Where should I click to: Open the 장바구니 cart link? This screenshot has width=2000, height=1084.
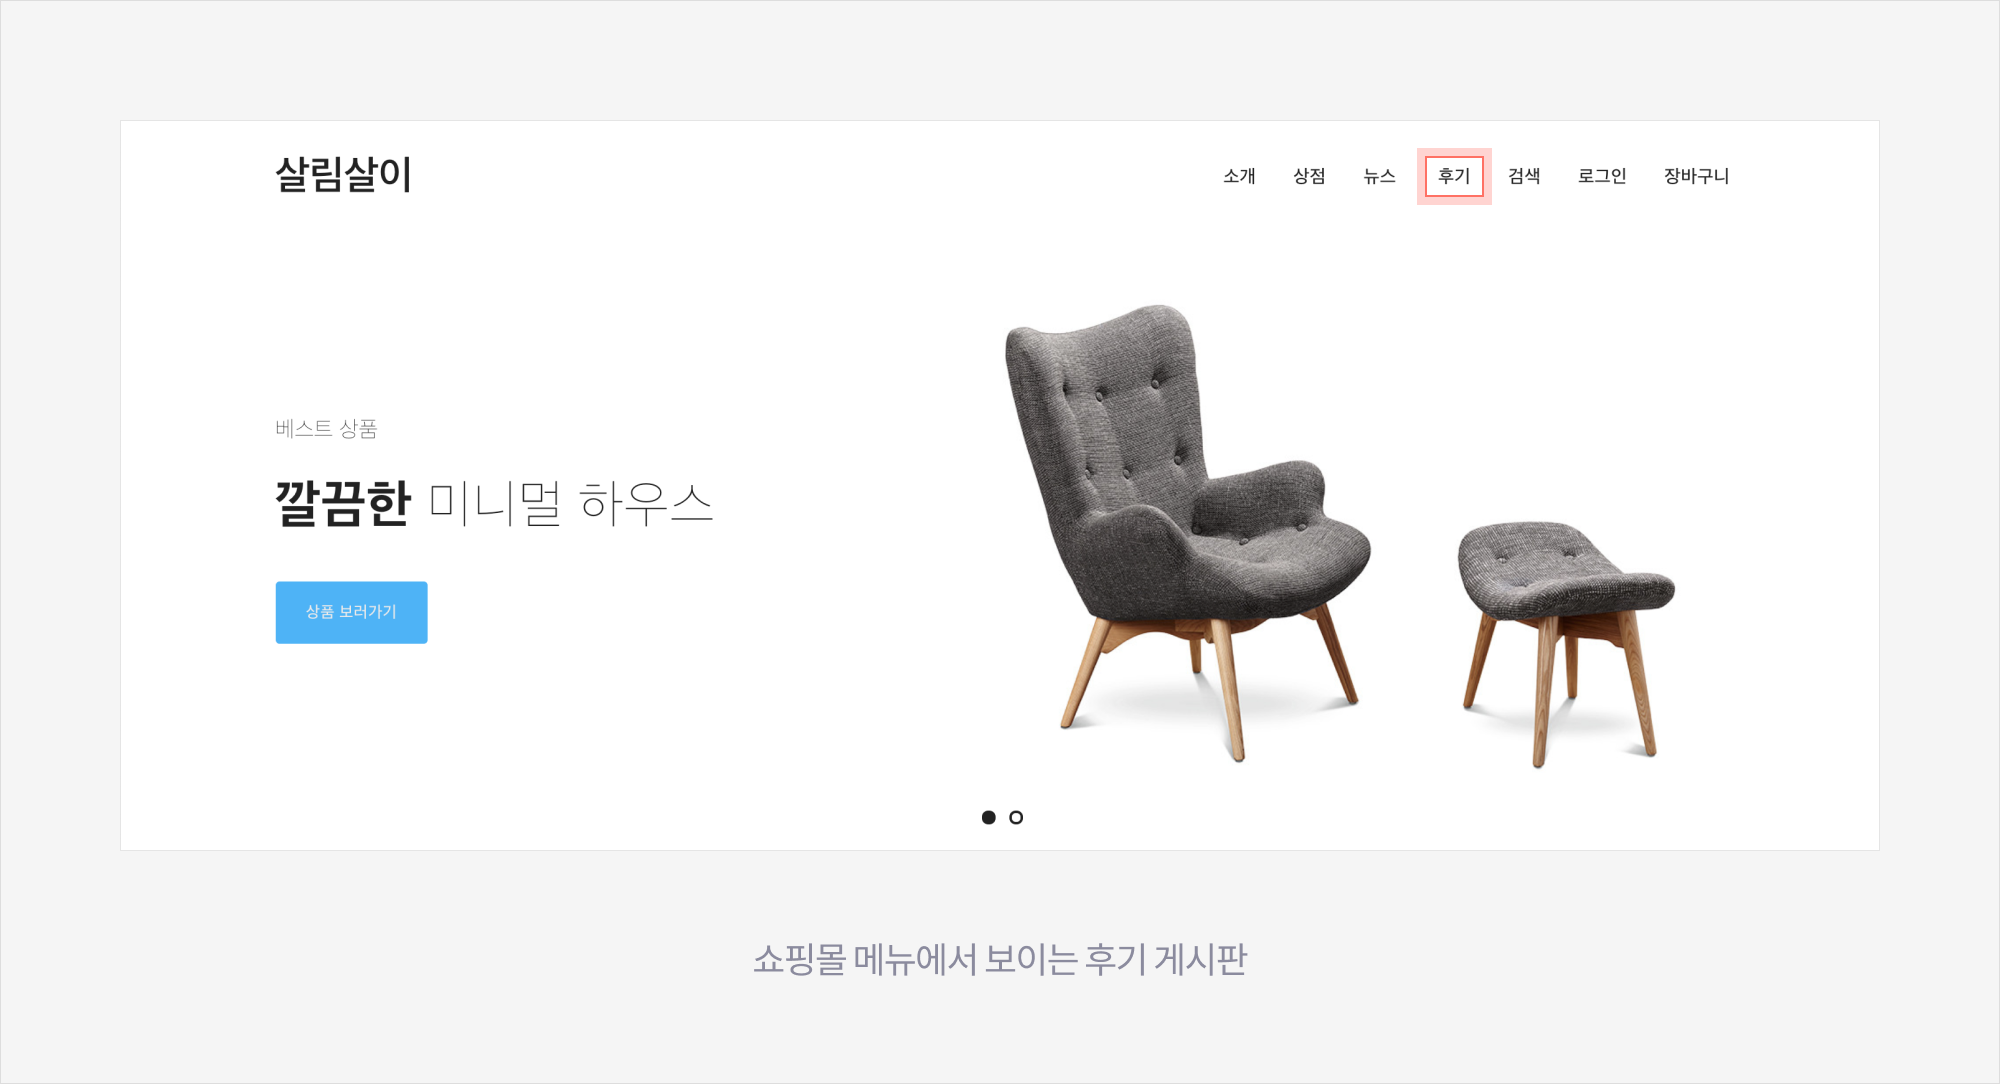pyautogui.click(x=1696, y=176)
